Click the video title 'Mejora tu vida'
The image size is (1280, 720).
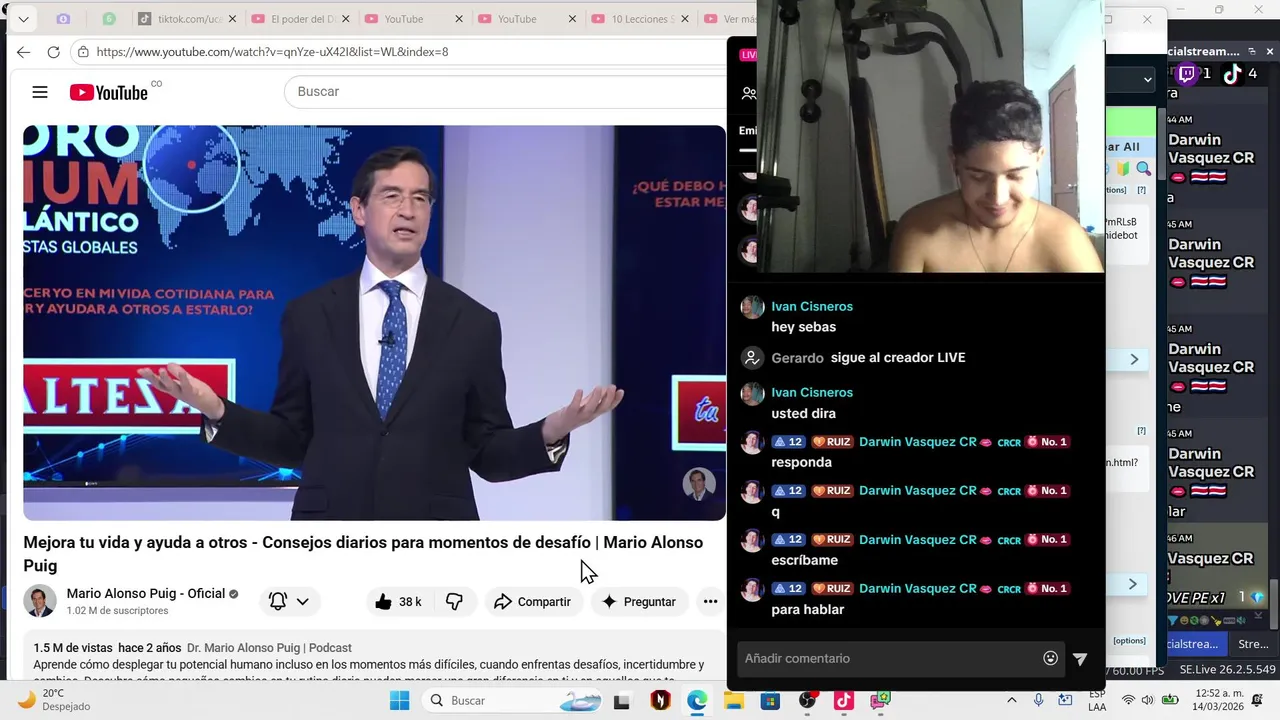[363, 554]
